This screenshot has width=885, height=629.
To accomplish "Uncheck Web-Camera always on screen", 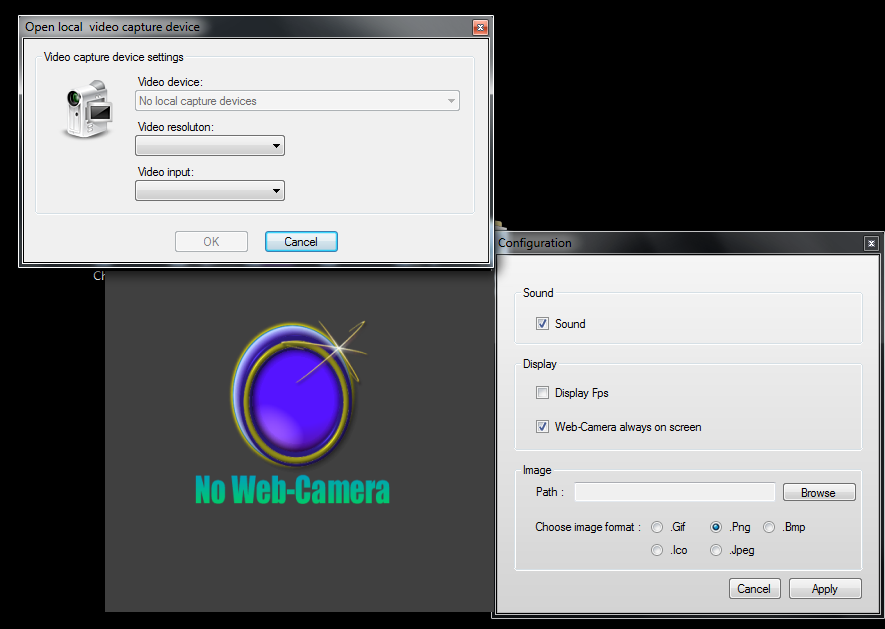I will (x=542, y=426).
